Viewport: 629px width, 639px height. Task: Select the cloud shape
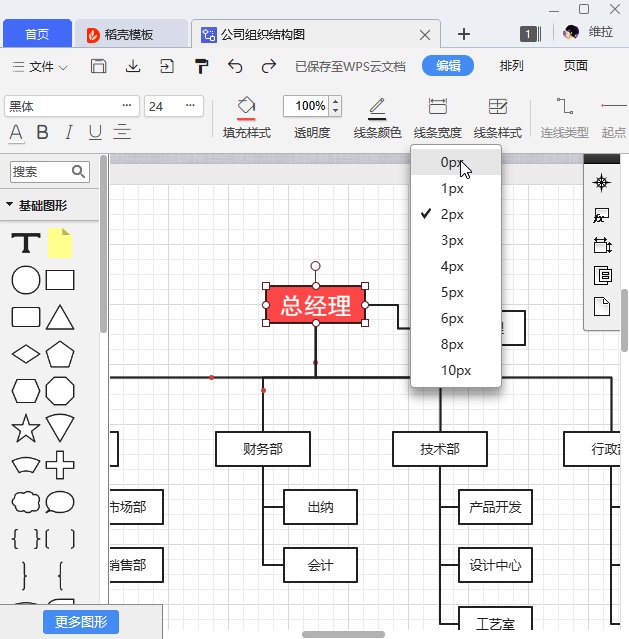point(26,502)
